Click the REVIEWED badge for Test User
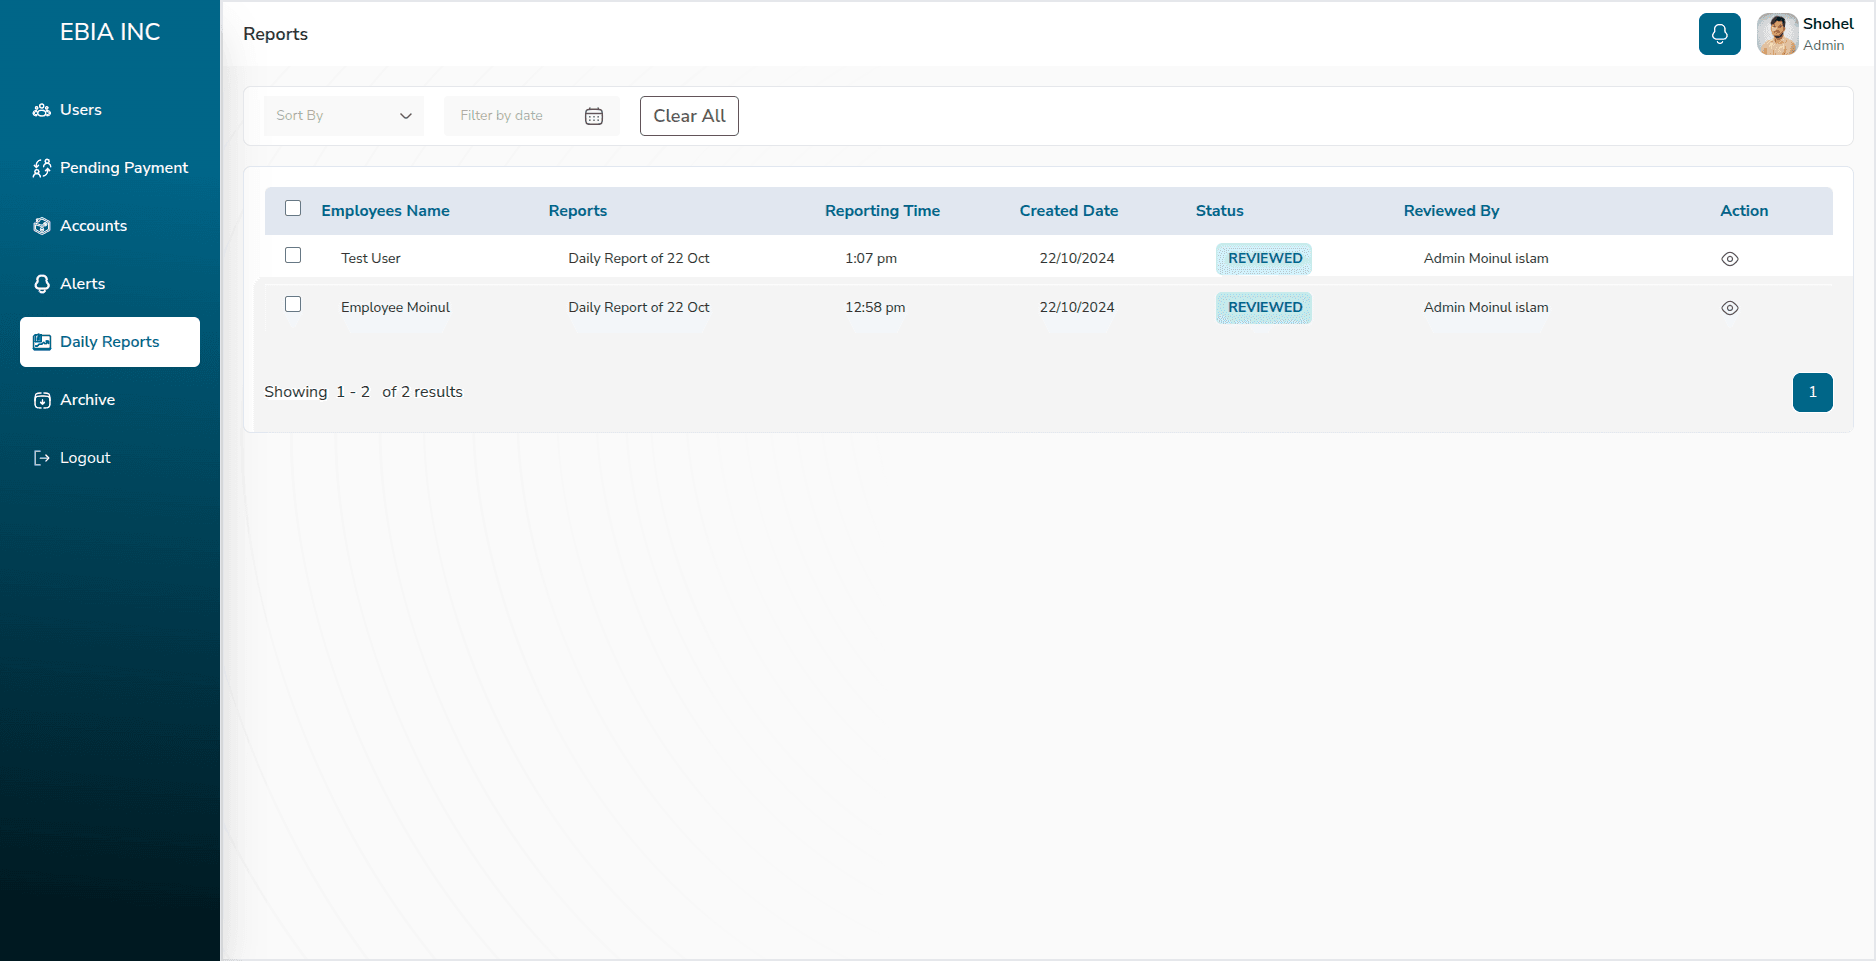This screenshot has width=1876, height=961. click(x=1264, y=258)
